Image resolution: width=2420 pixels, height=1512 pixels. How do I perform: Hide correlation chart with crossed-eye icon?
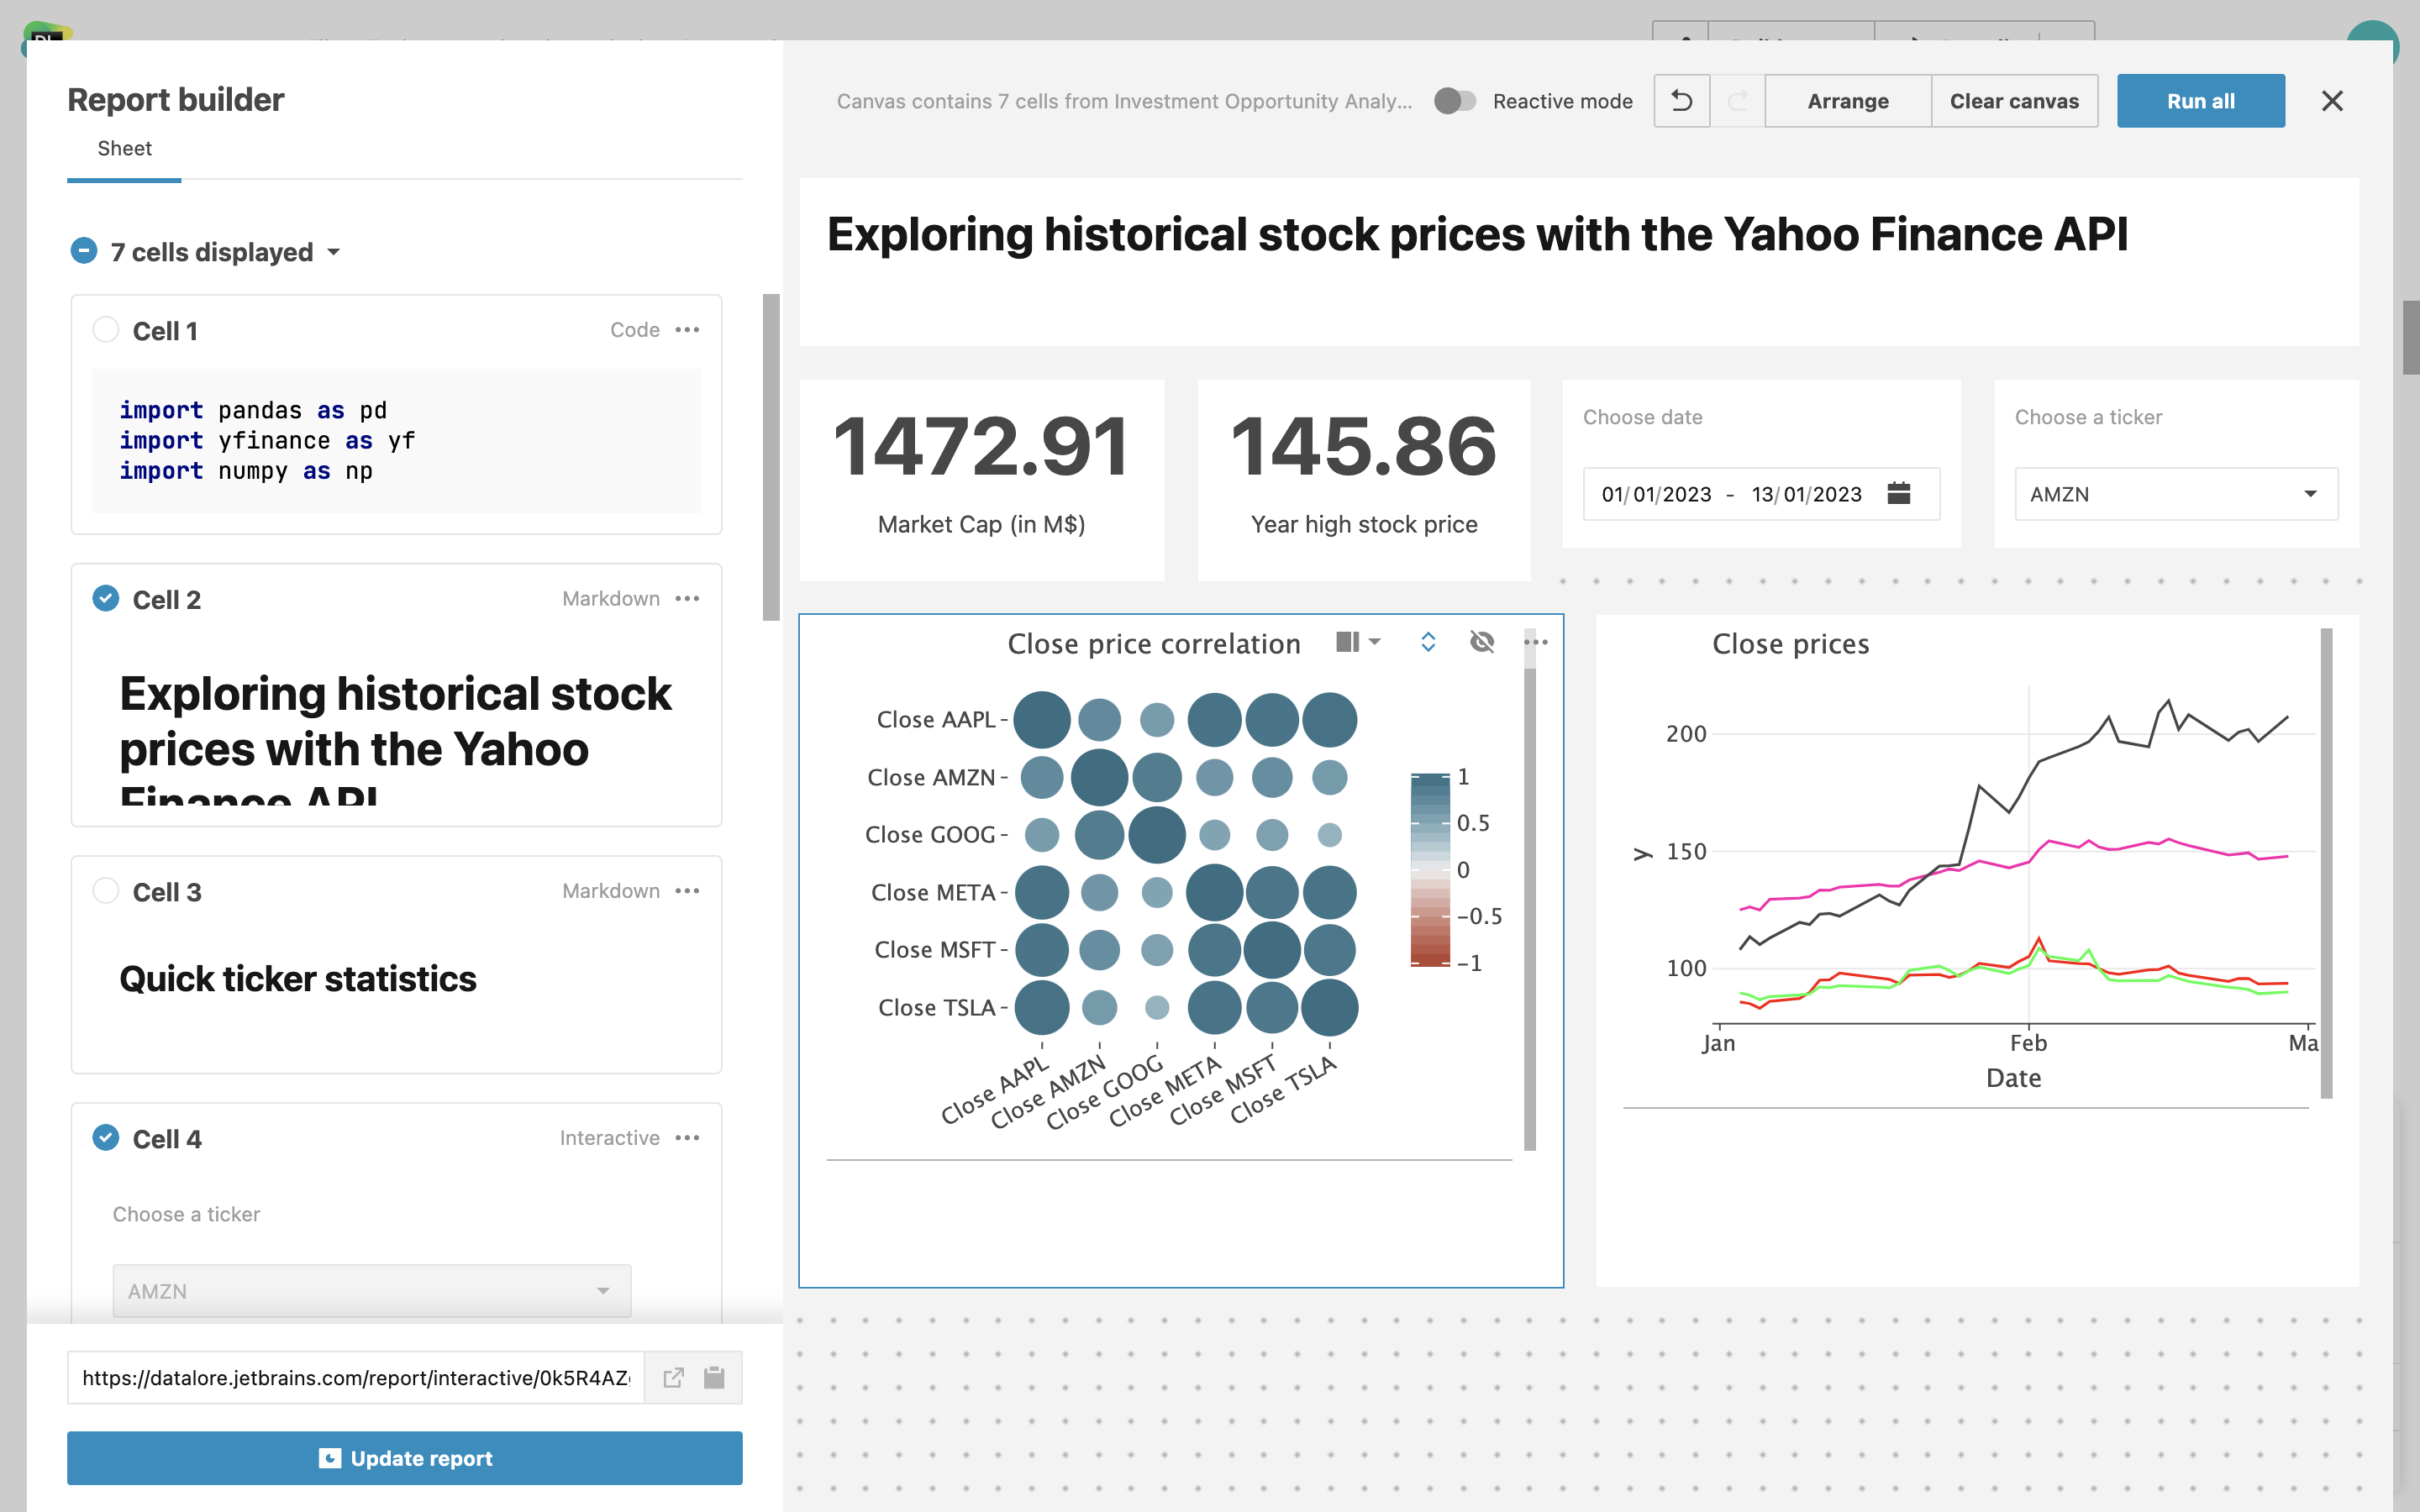(x=1482, y=642)
